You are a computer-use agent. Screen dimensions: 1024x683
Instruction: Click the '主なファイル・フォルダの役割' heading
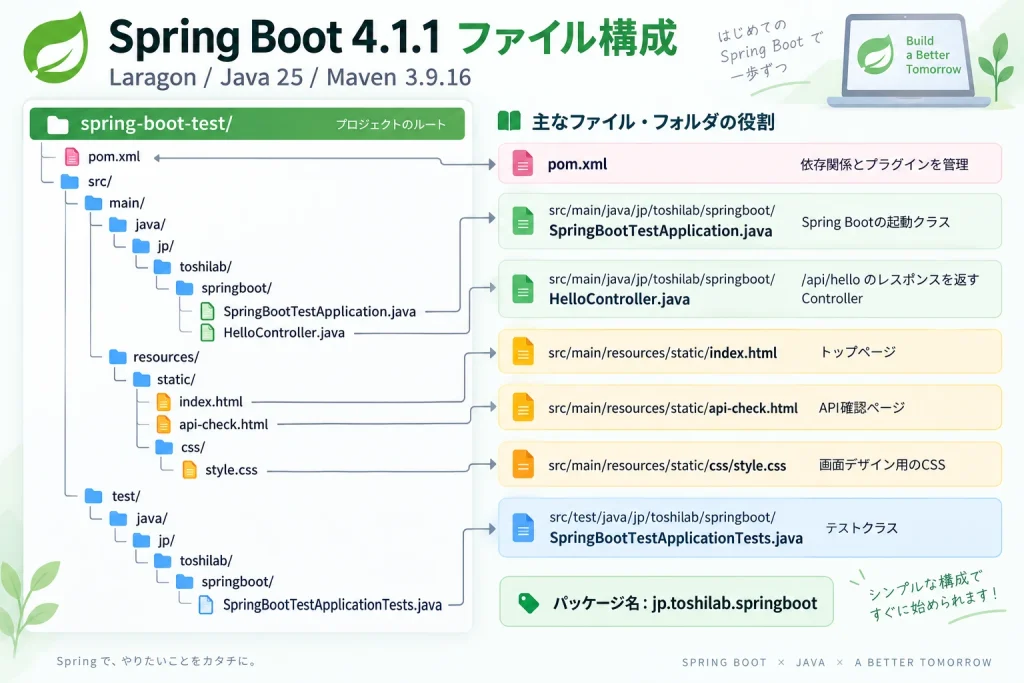pyautogui.click(x=653, y=121)
